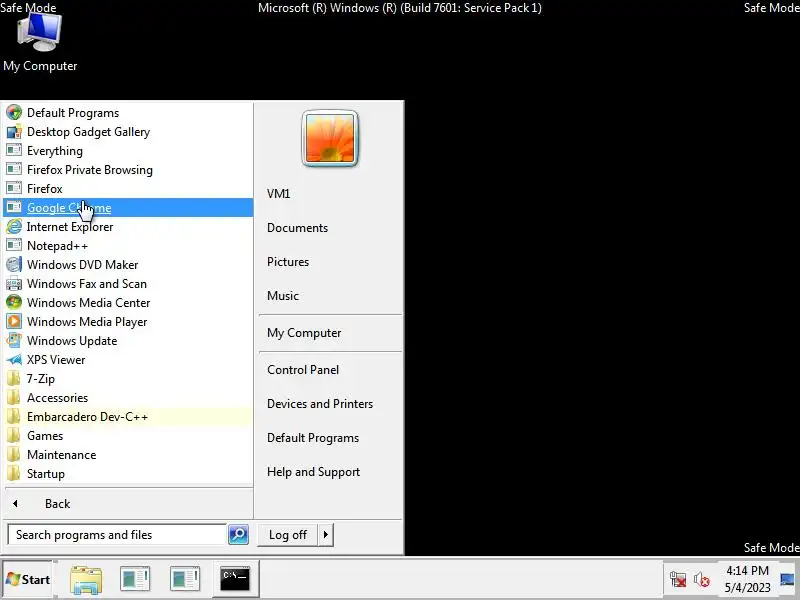The height and width of the screenshot is (600, 800).
Task: Click the muted volume tray icon
Action: [702, 580]
